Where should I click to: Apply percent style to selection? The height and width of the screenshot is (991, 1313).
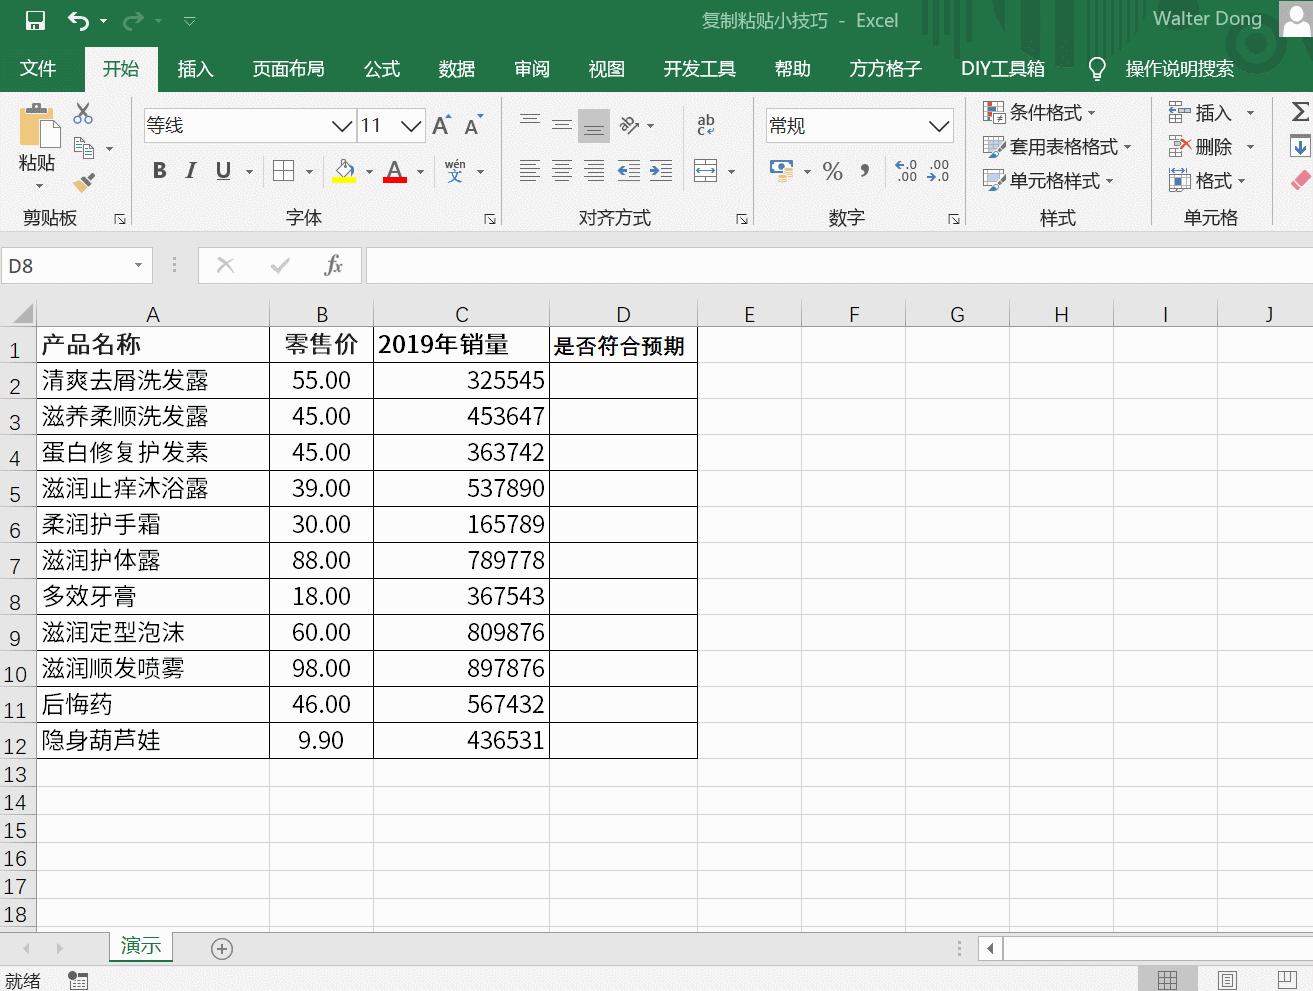(x=832, y=171)
